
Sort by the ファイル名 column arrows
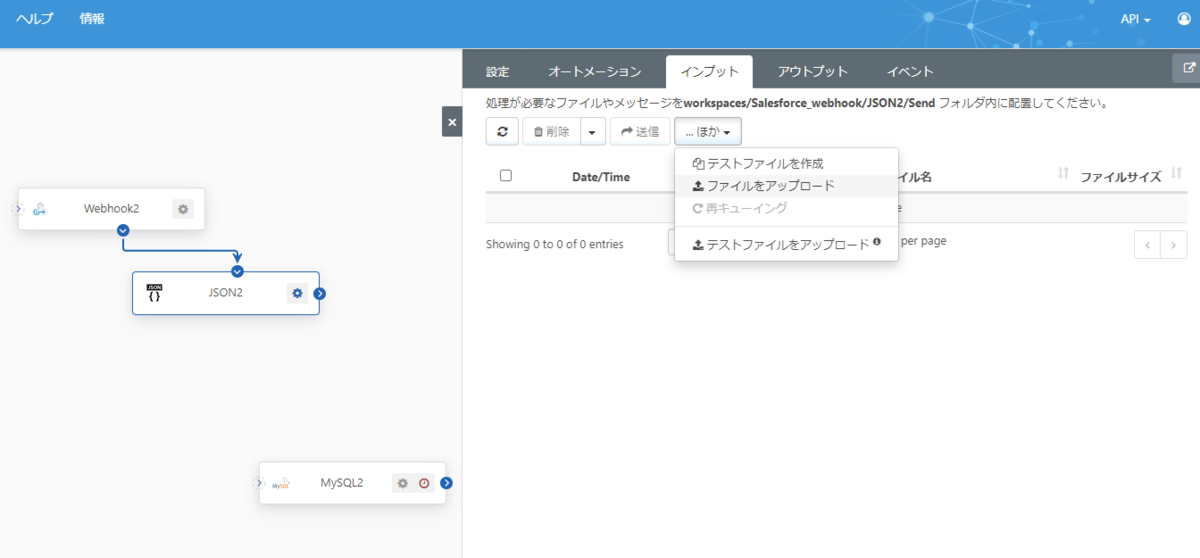click(x=1063, y=174)
